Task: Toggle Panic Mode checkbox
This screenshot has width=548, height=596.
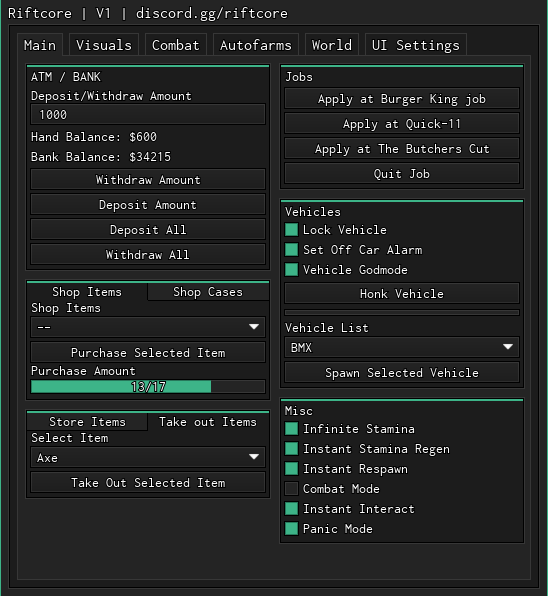Action: (x=291, y=529)
